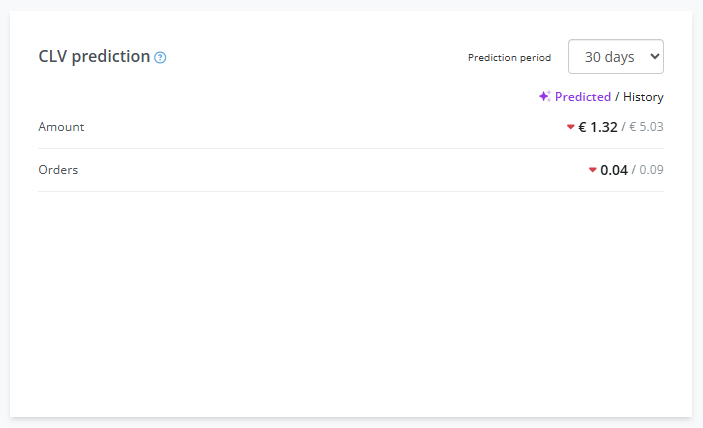Click the predicted orders value 0.04
This screenshot has height=428, width=703.
point(614,170)
